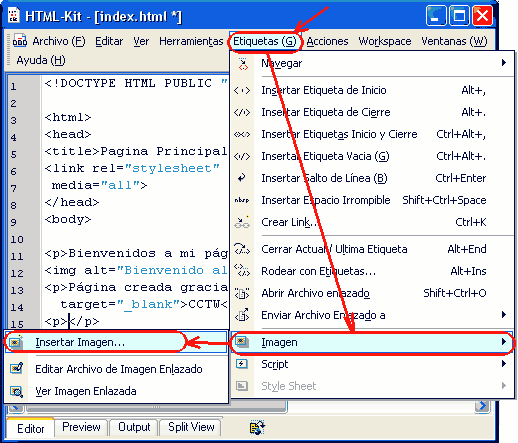
Task: Select Rodear con Etiquetas...
Action: [373, 271]
